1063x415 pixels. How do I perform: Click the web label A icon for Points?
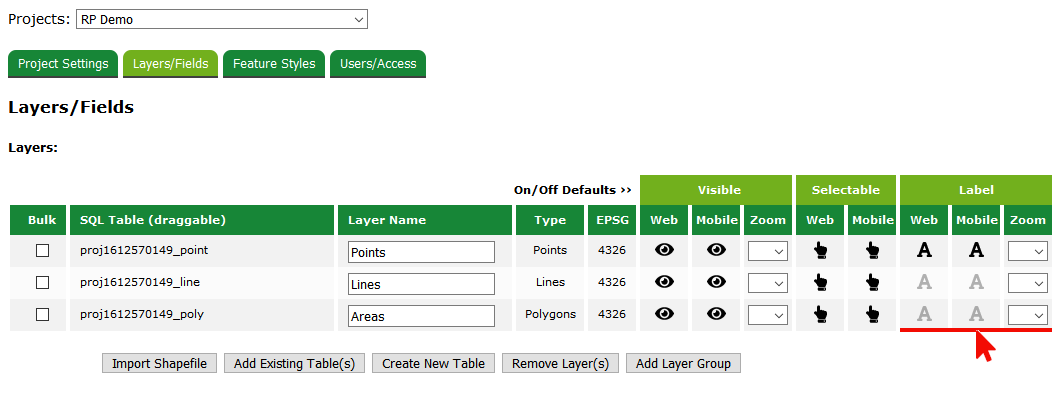[x=925, y=251]
